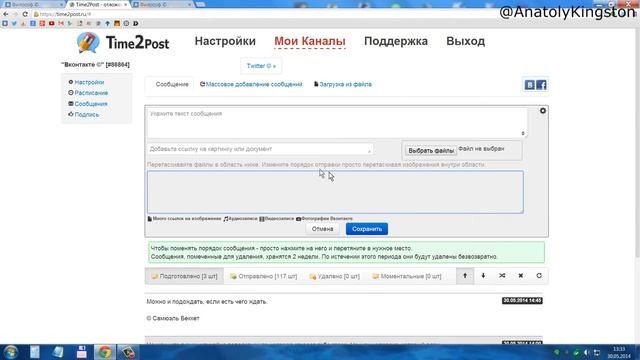
Task: Click the file drop zone area
Action: 335,192
